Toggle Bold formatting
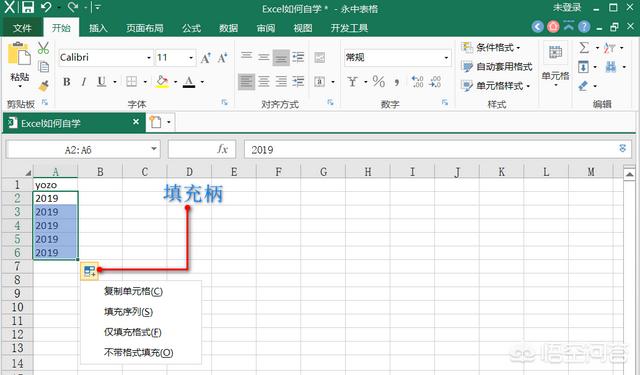 (67, 82)
